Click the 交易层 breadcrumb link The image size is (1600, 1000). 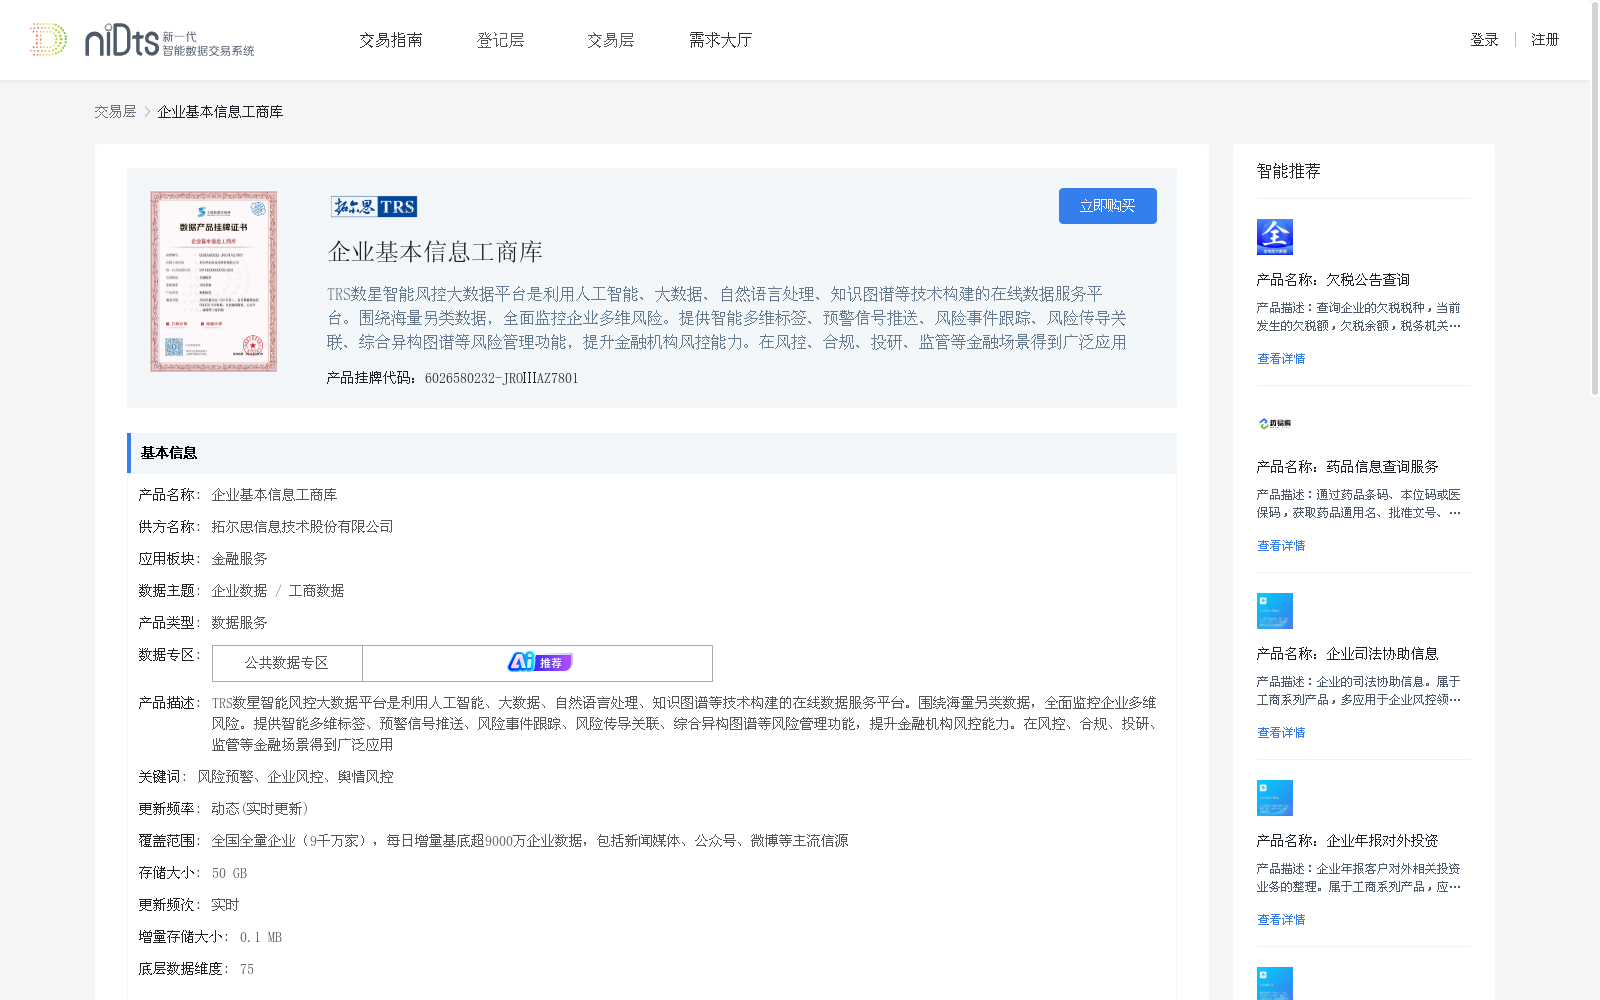[x=115, y=112]
